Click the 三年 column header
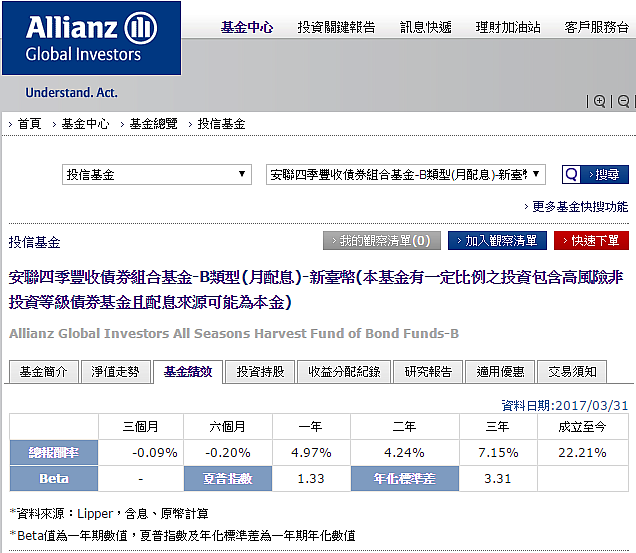Screen dimensions: 636x553 point(498,426)
